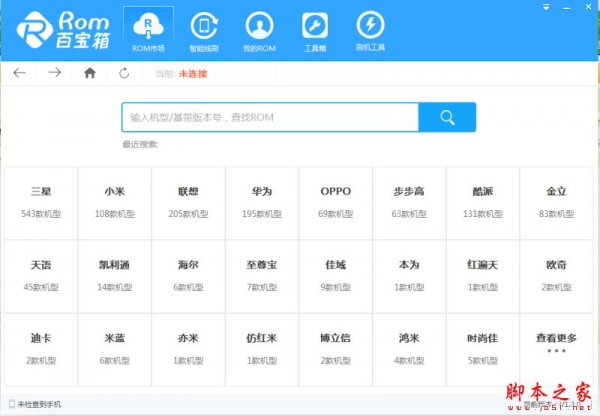This screenshot has height=416, width=600.
Task: Minimize the Rom百宝箱 window
Action: coord(567,8)
